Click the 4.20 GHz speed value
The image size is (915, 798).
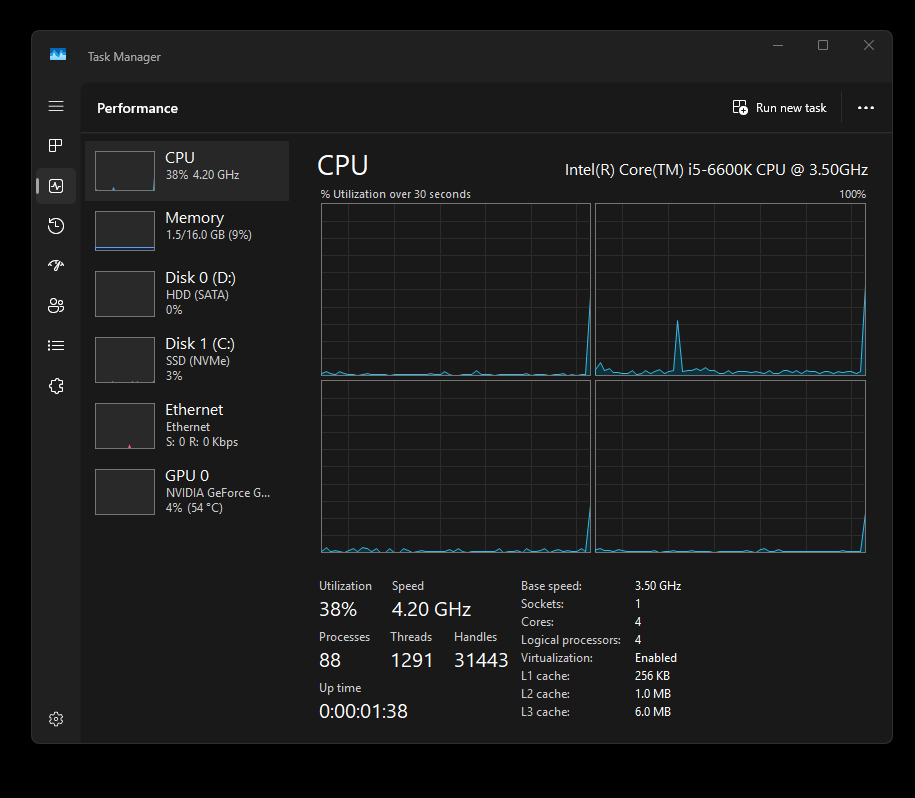click(431, 610)
